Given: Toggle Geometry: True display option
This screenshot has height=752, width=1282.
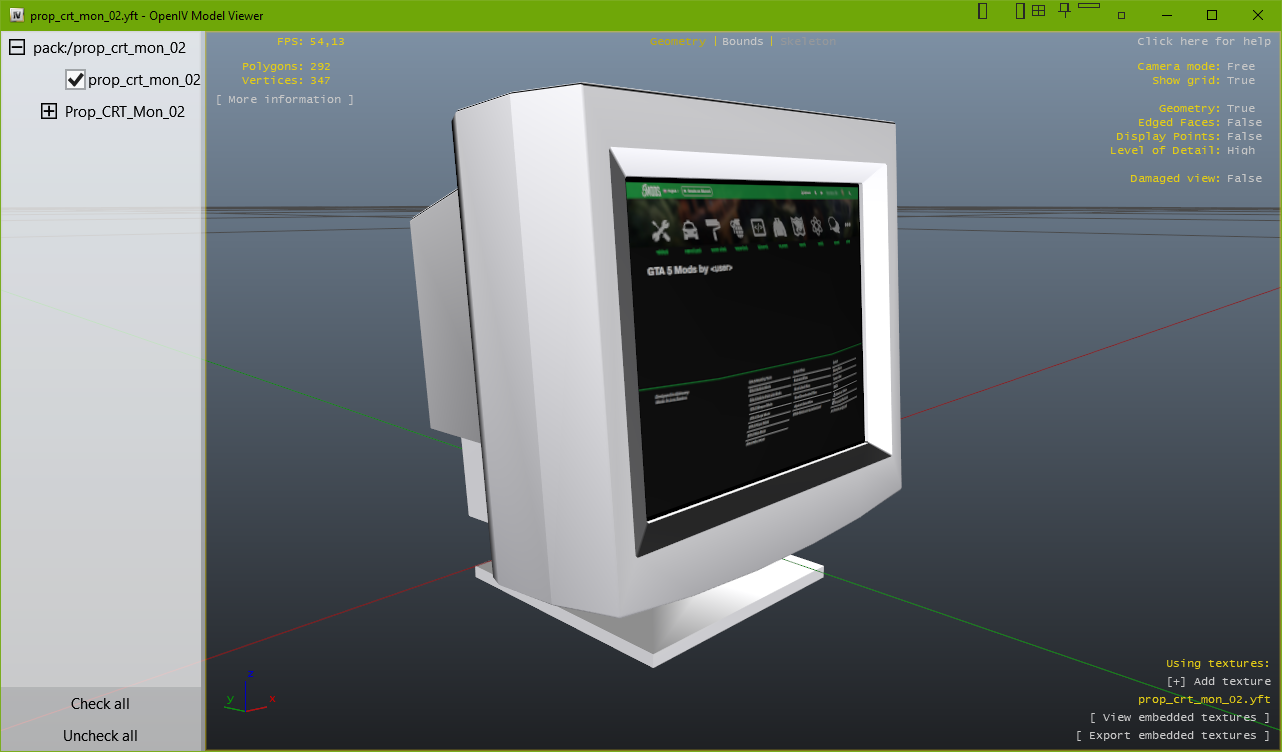Looking at the screenshot, I should tap(1207, 108).
